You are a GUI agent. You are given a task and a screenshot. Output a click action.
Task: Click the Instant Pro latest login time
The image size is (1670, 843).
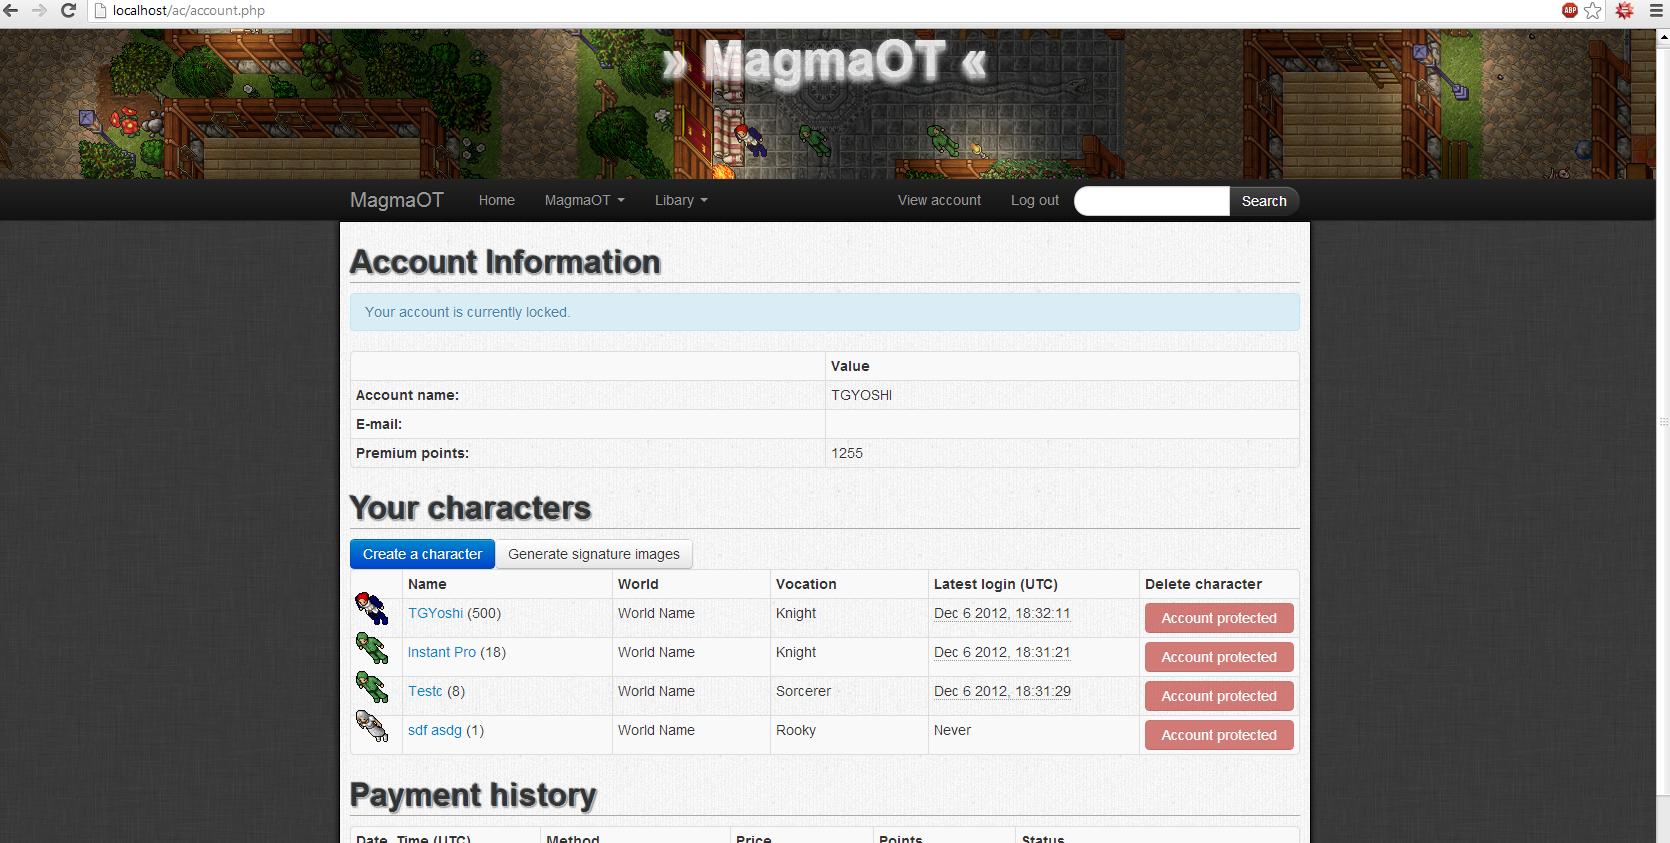[1002, 652]
